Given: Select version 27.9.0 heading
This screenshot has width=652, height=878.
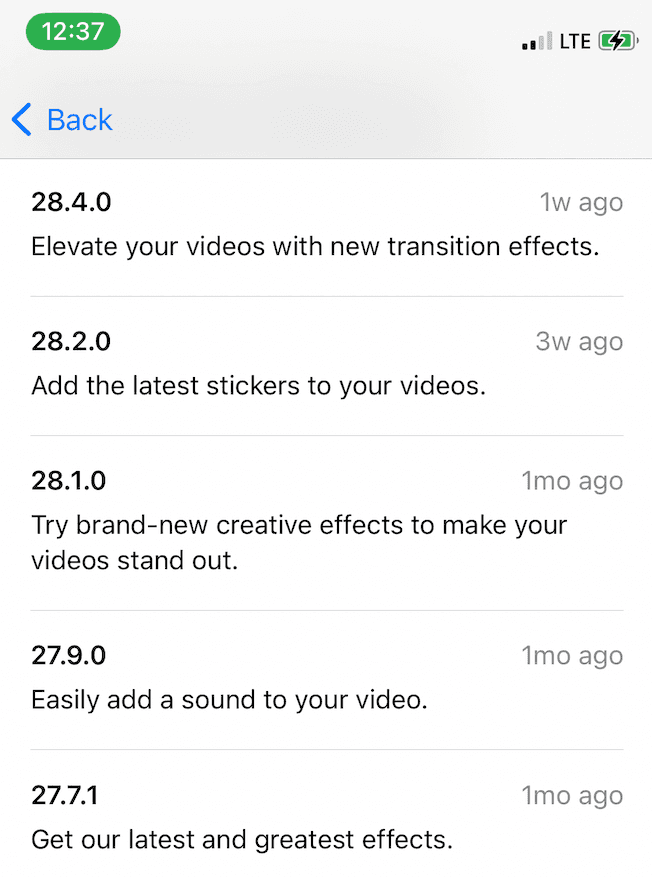Looking at the screenshot, I should [x=69, y=656].
